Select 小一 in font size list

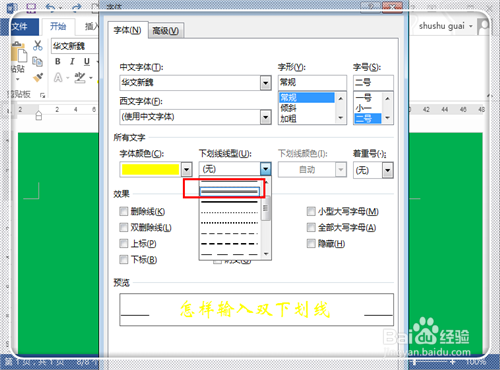coord(367,108)
